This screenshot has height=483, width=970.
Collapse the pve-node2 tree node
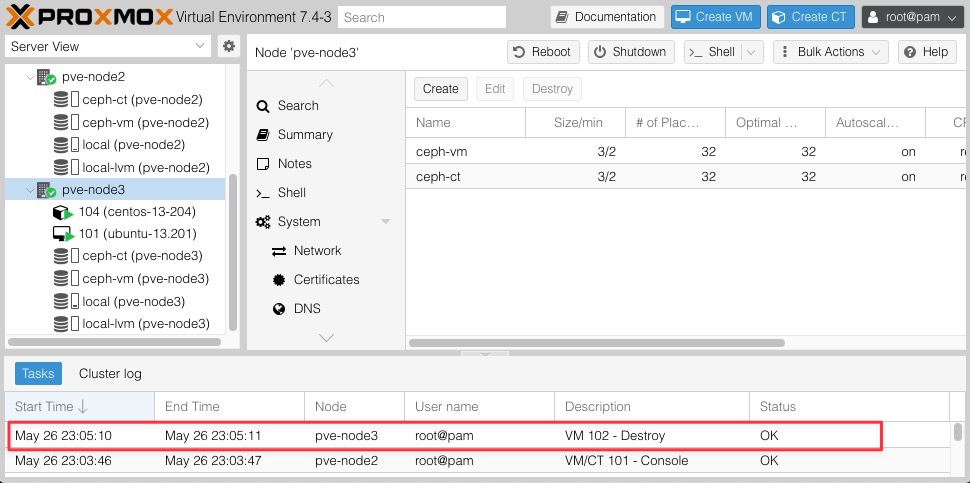(x=30, y=77)
